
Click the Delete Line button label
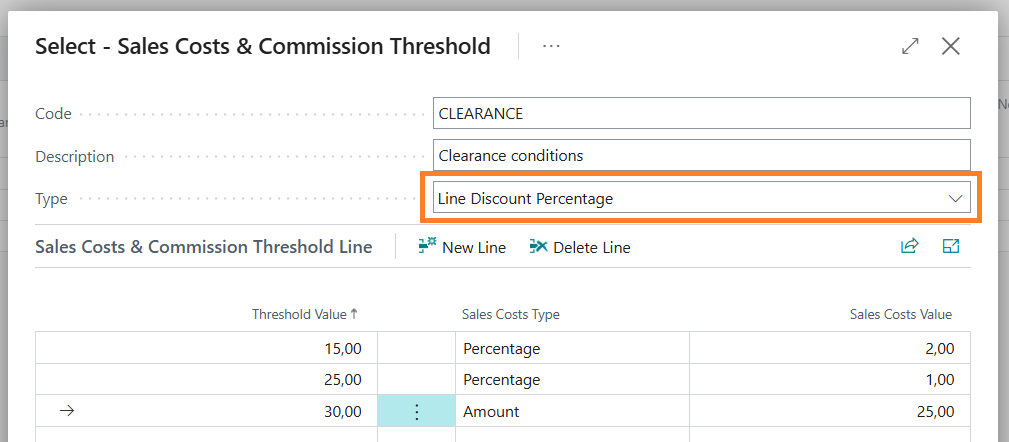point(591,247)
